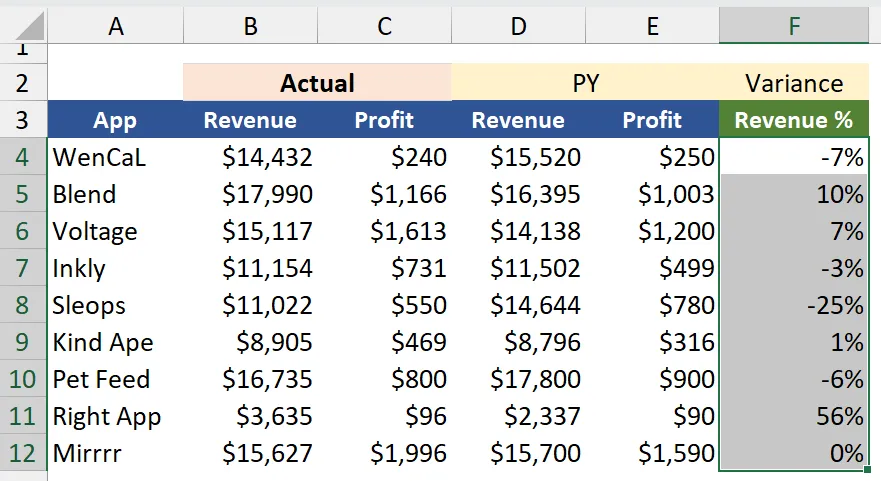Click the $2,337 PY revenue cell

(519, 416)
